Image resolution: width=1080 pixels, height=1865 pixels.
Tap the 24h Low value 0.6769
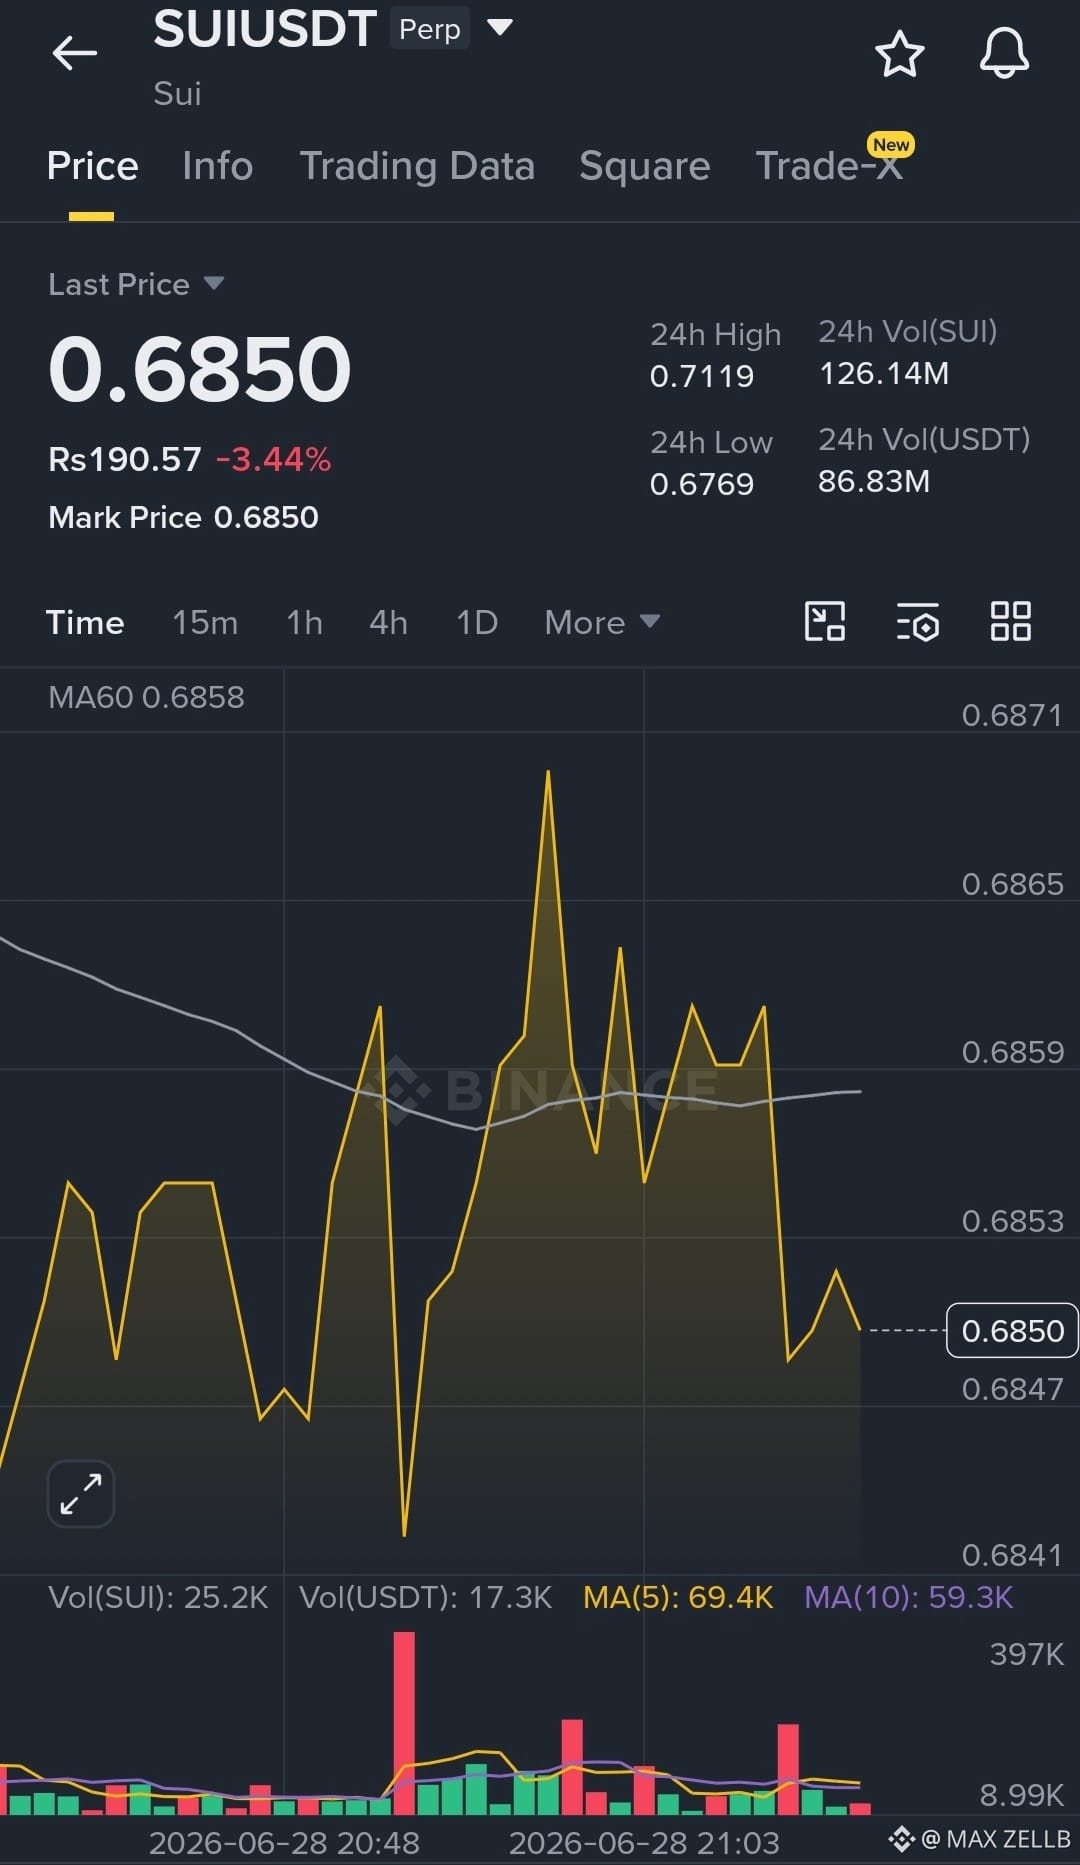(701, 484)
